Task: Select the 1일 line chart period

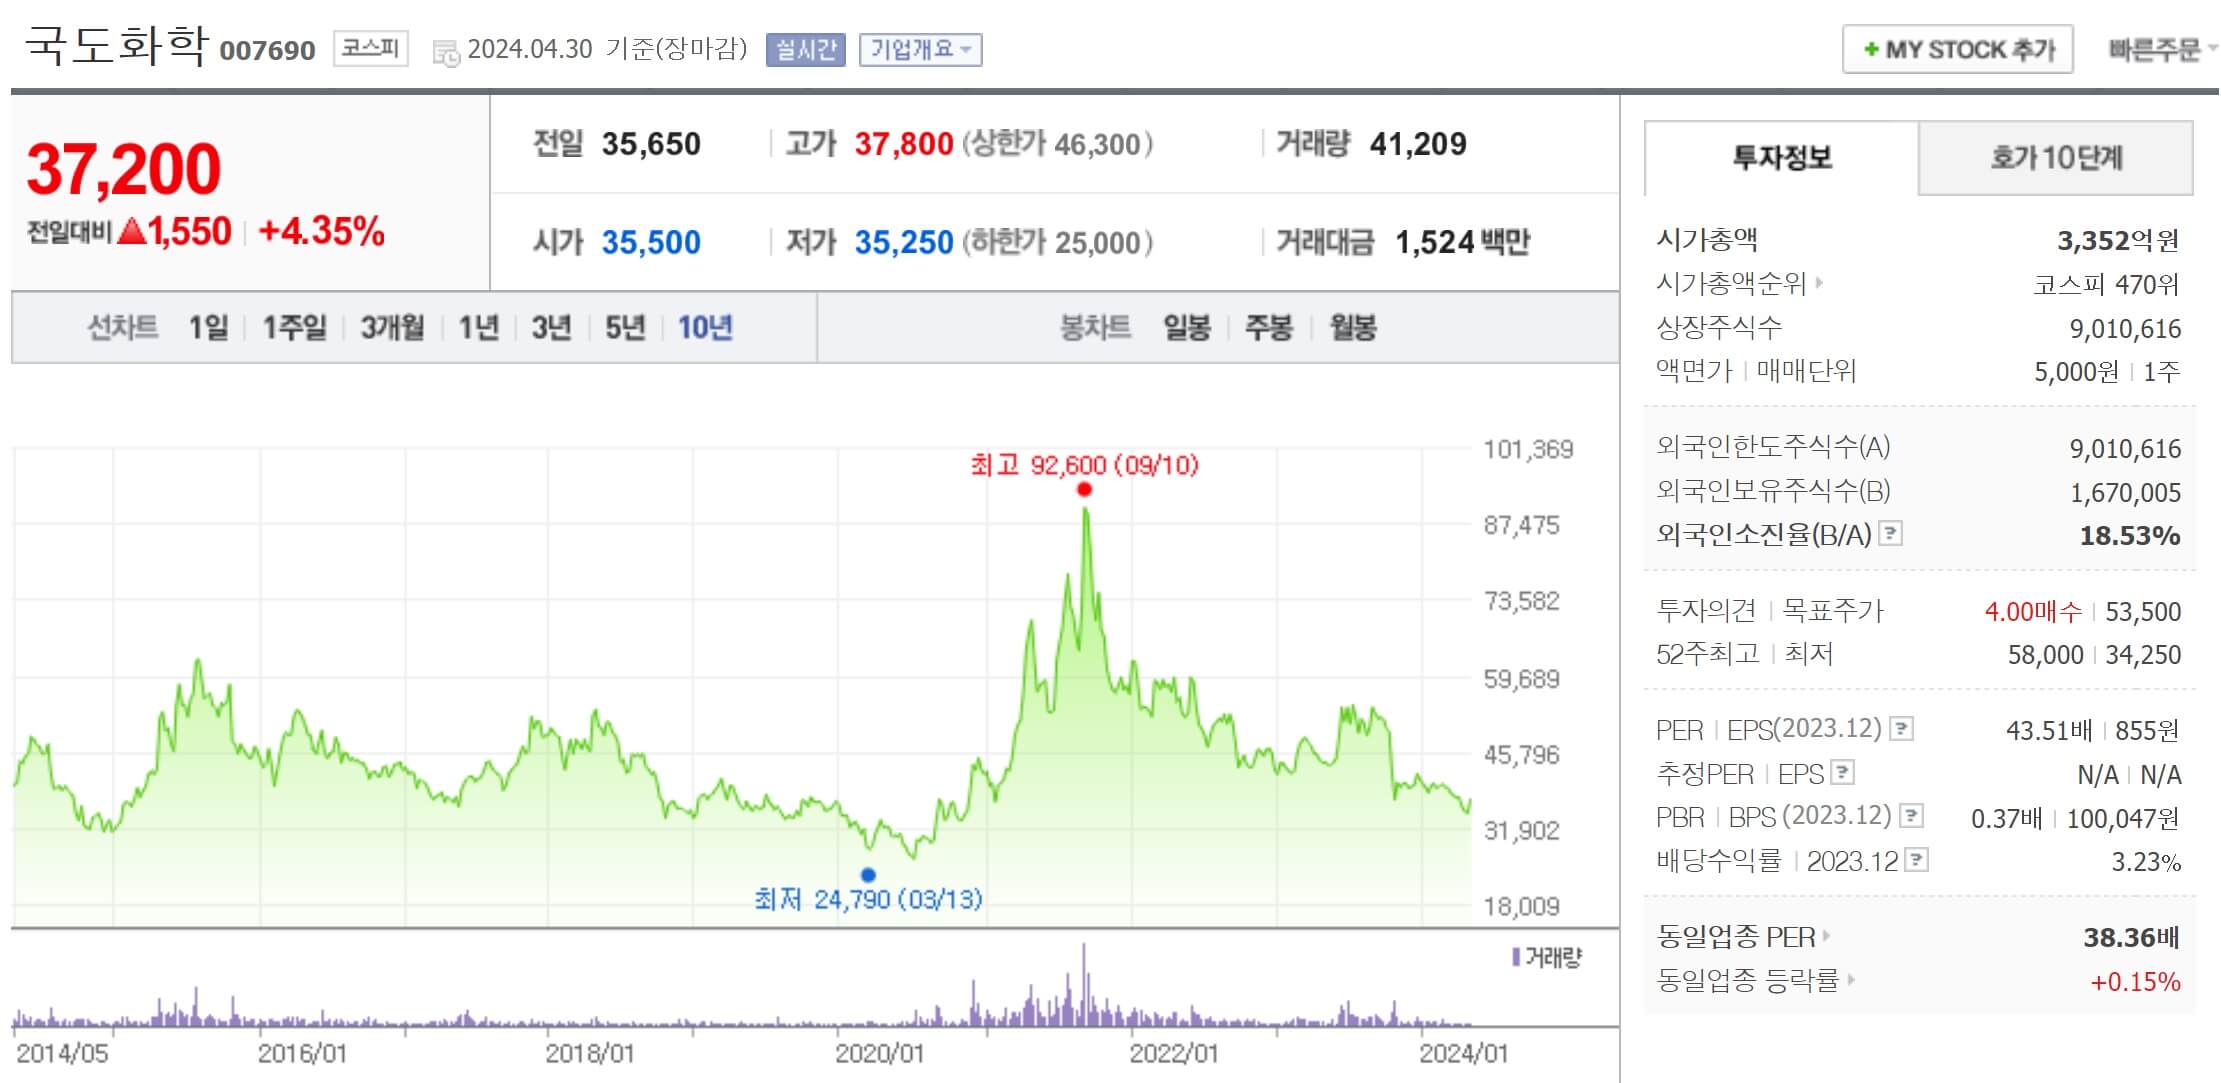Action: tap(209, 327)
